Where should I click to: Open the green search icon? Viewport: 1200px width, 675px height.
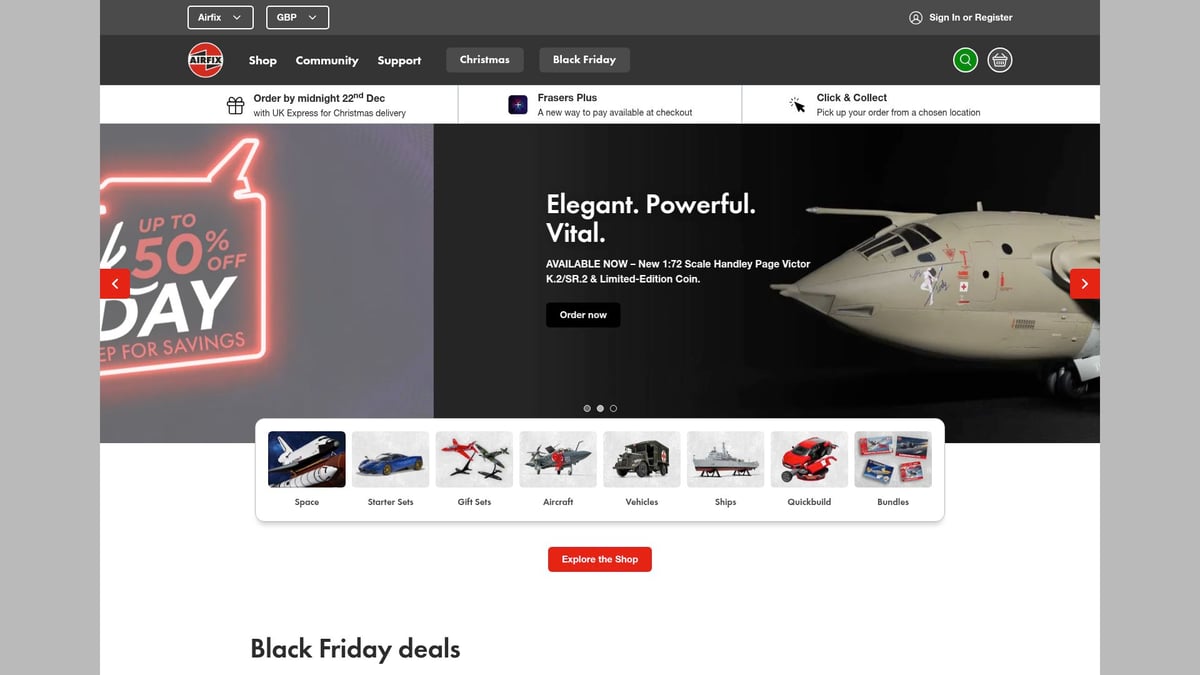click(965, 60)
